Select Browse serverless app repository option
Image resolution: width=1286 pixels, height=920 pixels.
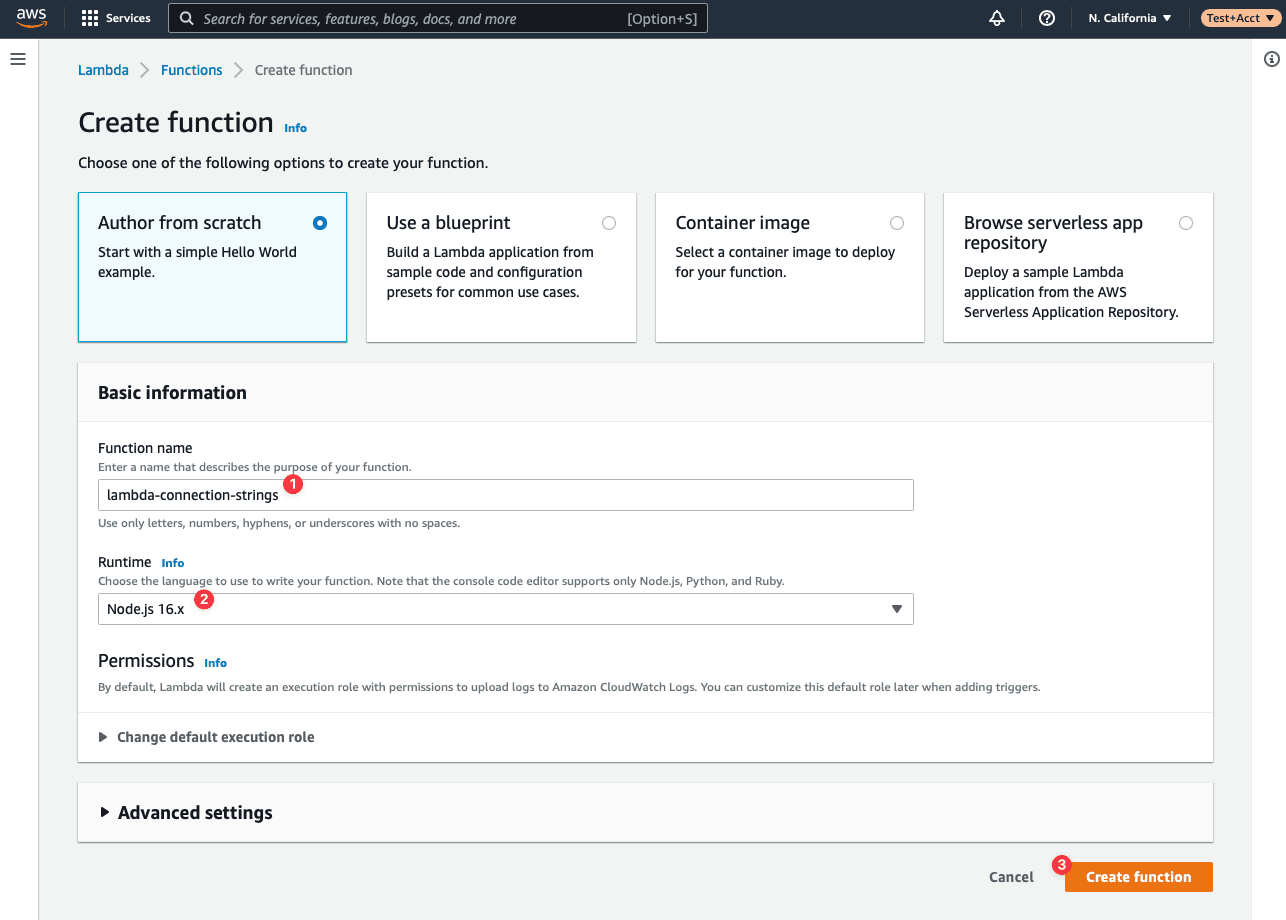1186,223
